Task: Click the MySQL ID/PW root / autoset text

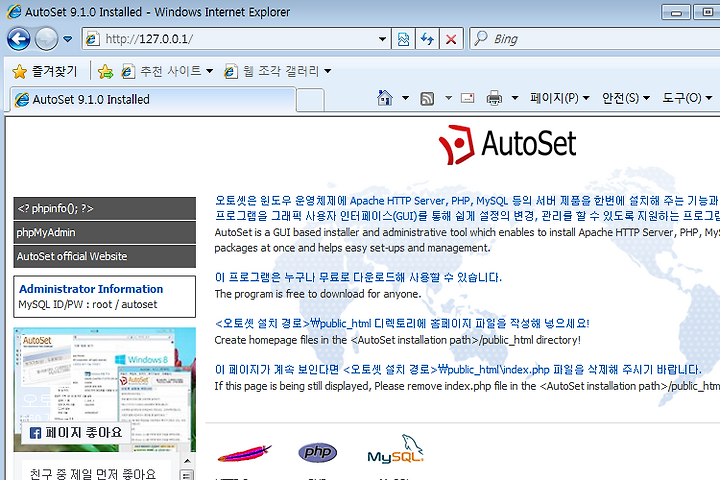Action: click(88, 305)
